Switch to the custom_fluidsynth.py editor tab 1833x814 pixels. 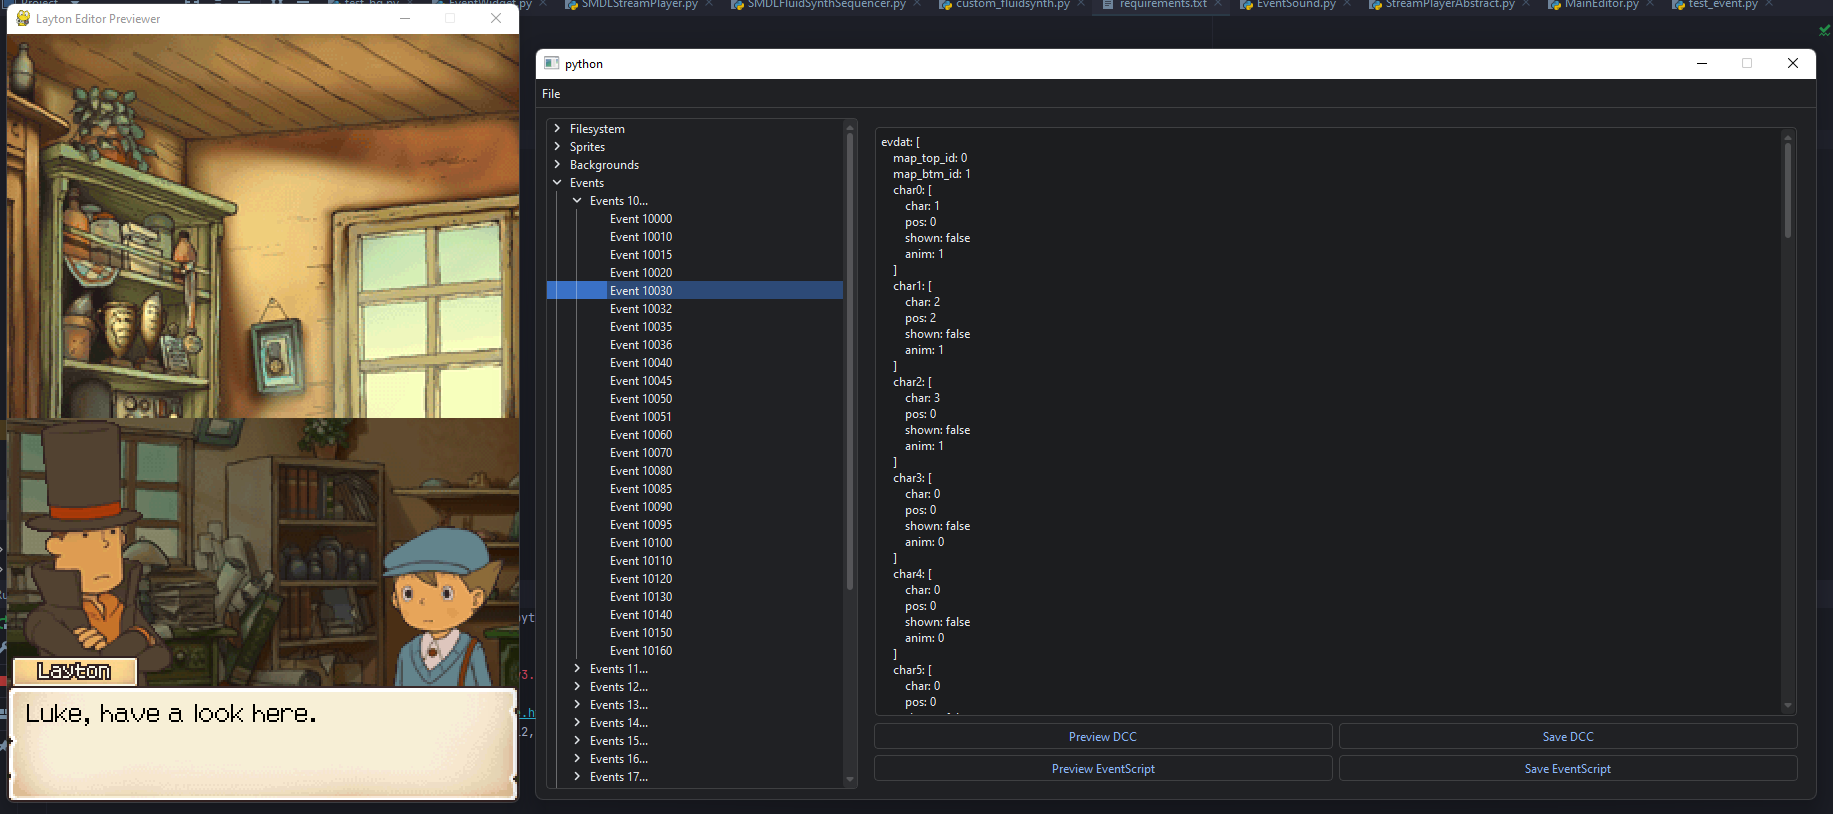1012,5
